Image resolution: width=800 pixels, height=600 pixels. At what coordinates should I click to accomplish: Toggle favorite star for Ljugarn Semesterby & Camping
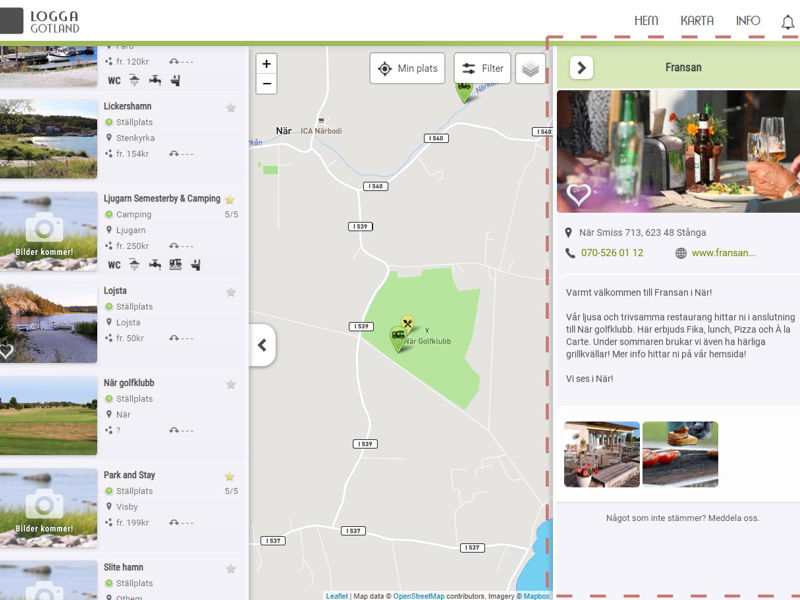230,200
